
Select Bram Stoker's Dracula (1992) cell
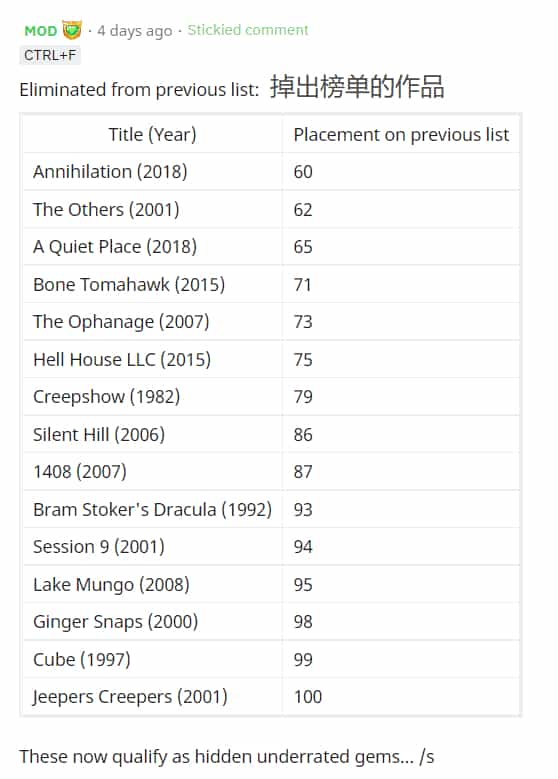153,510
